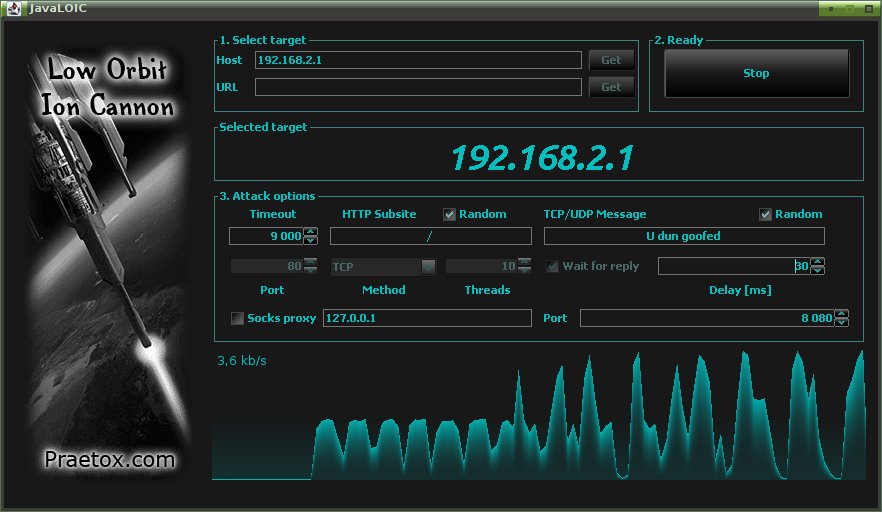Decrease the Timeout value with down arrow
This screenshot has height=512, width=882.
[x=310, y=240]
